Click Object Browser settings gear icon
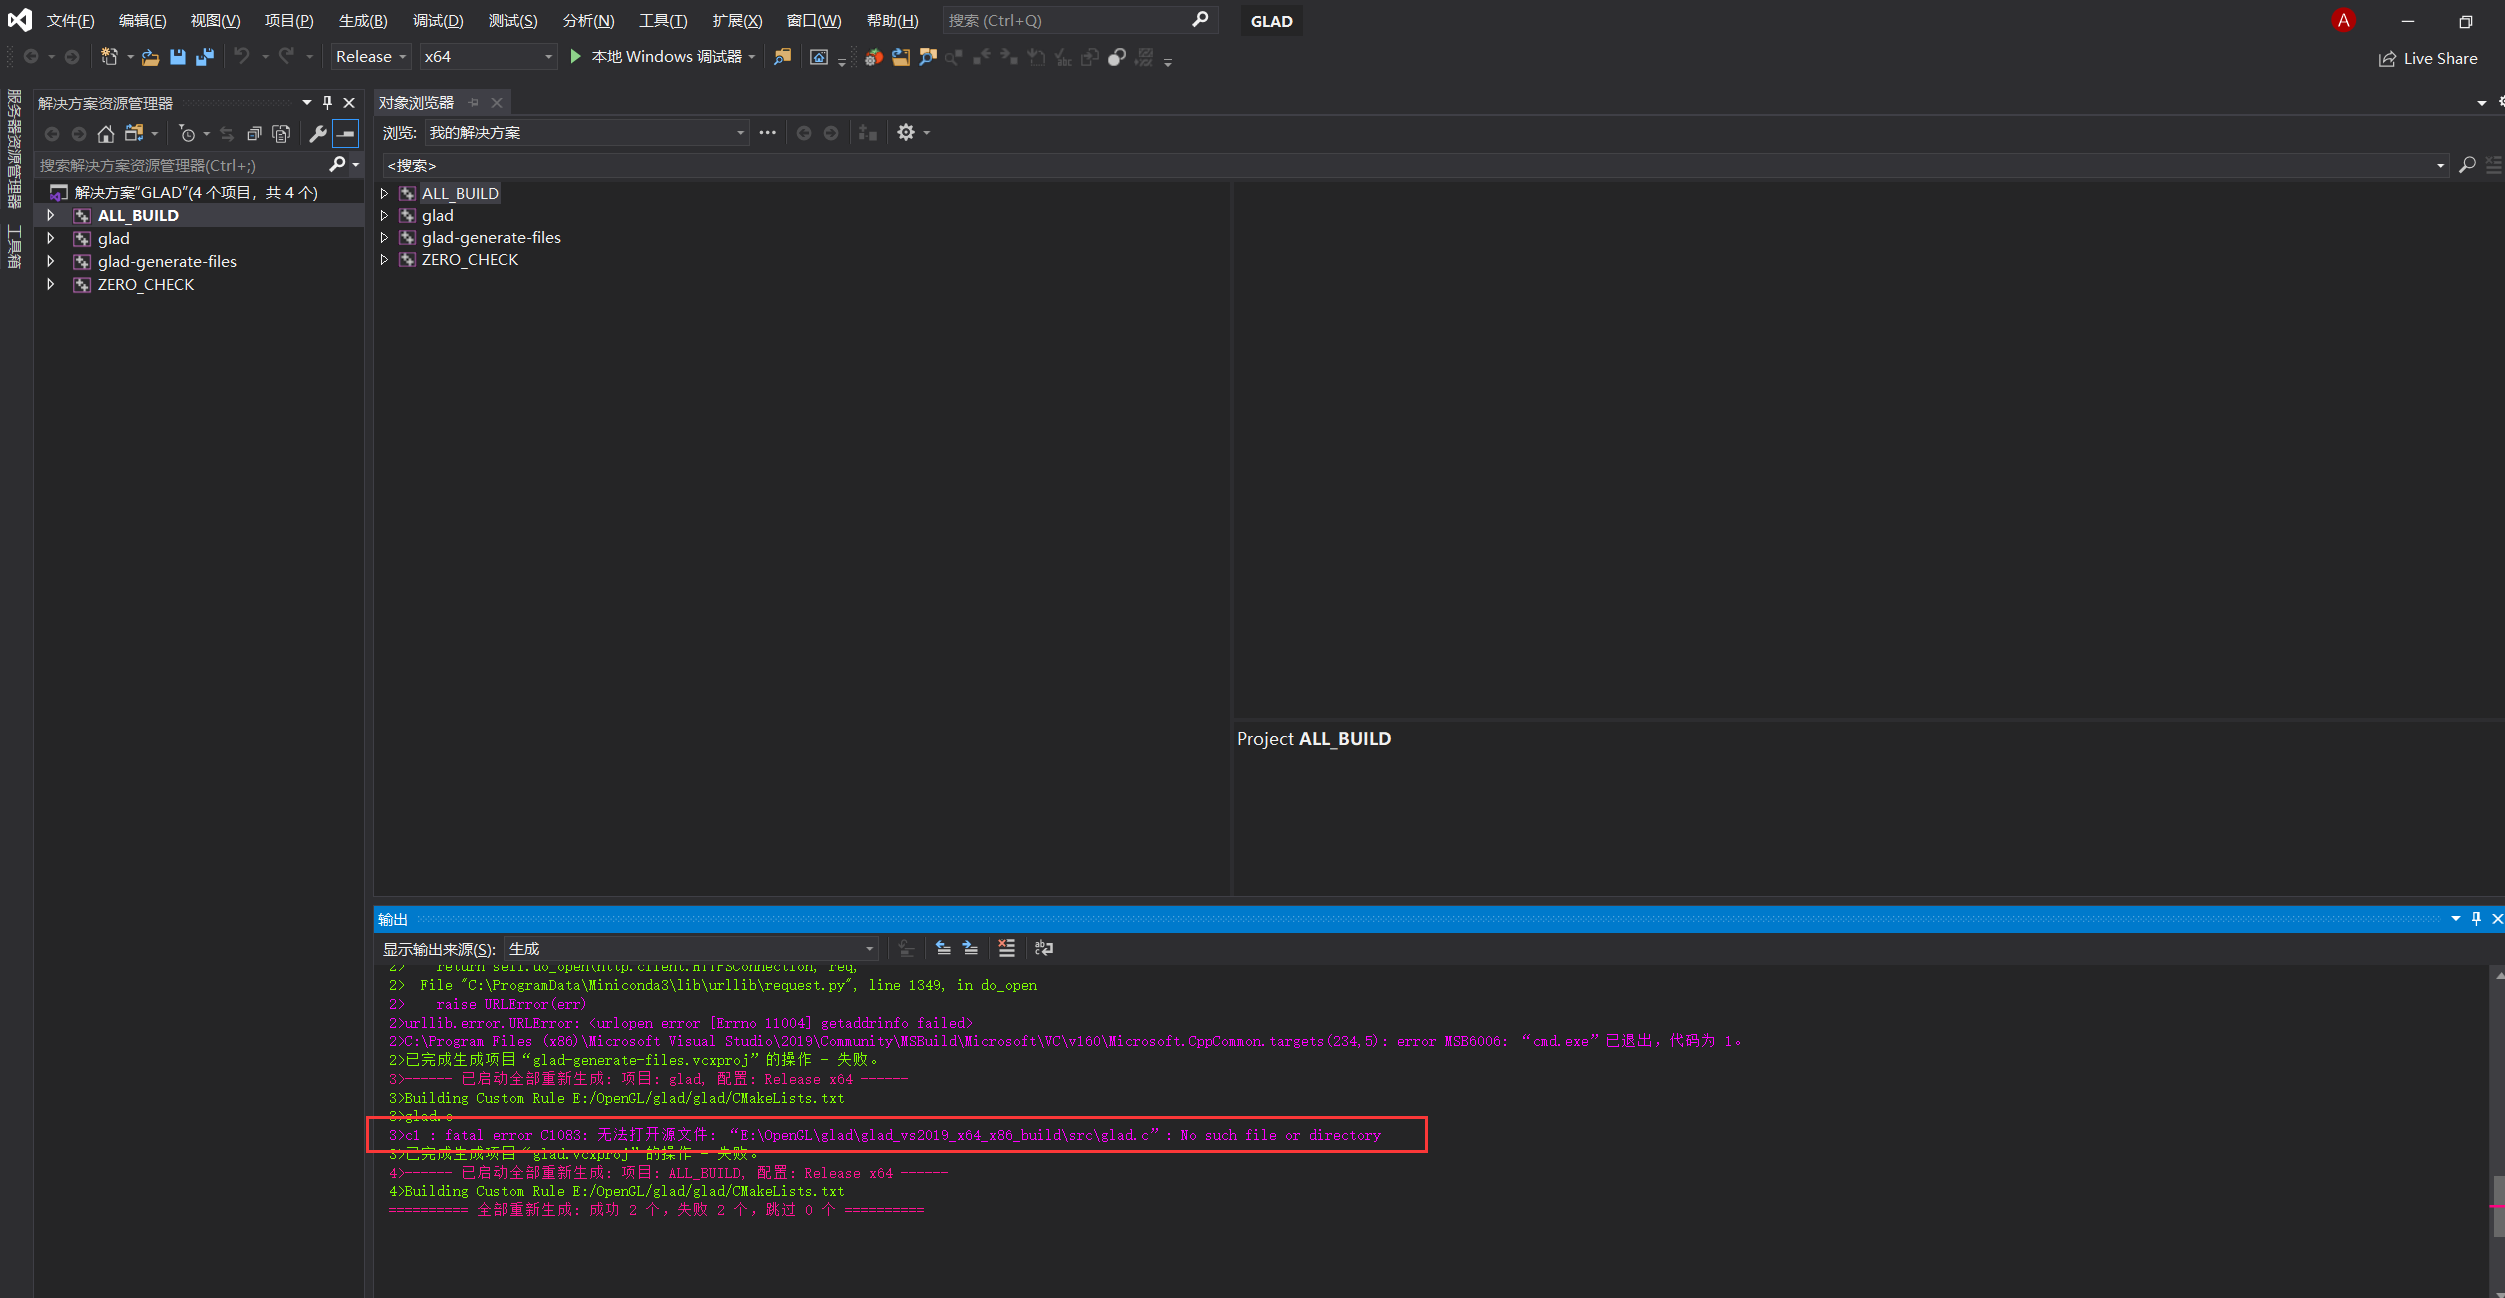2505x1298 pixels. [x=906, y=132]
